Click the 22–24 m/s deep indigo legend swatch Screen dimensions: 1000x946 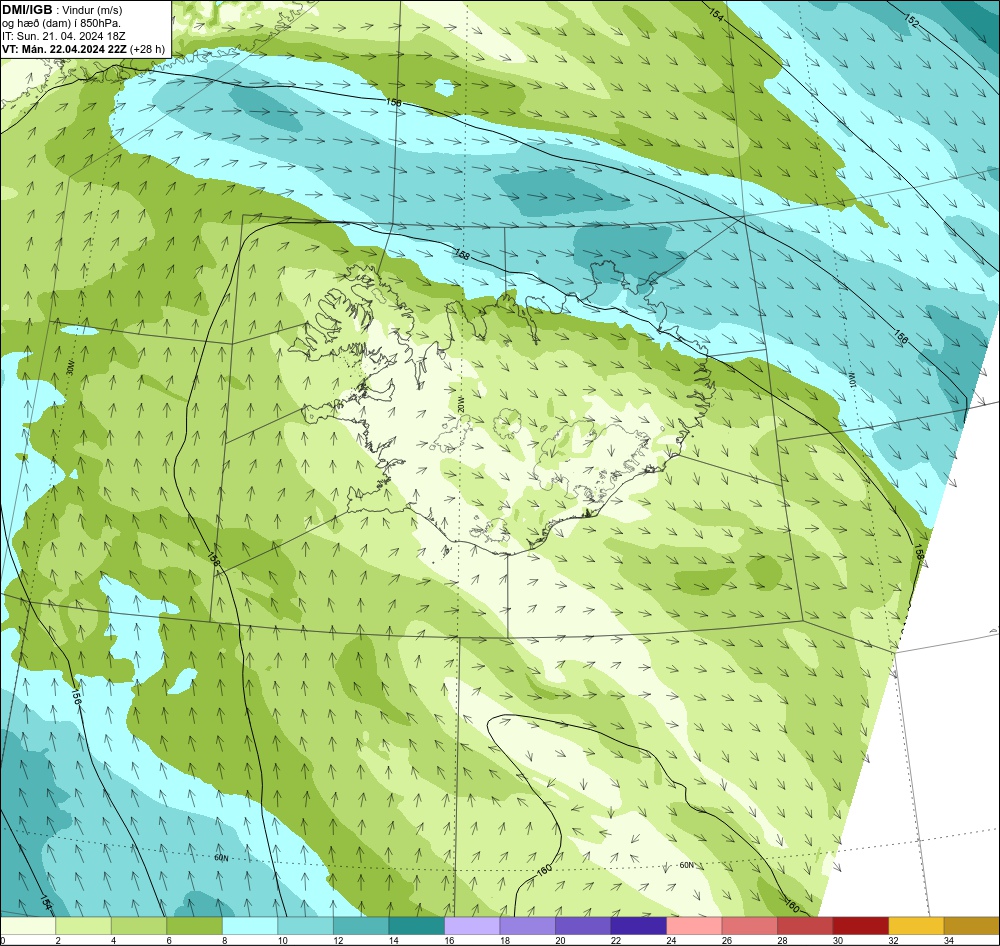[638, 926]
